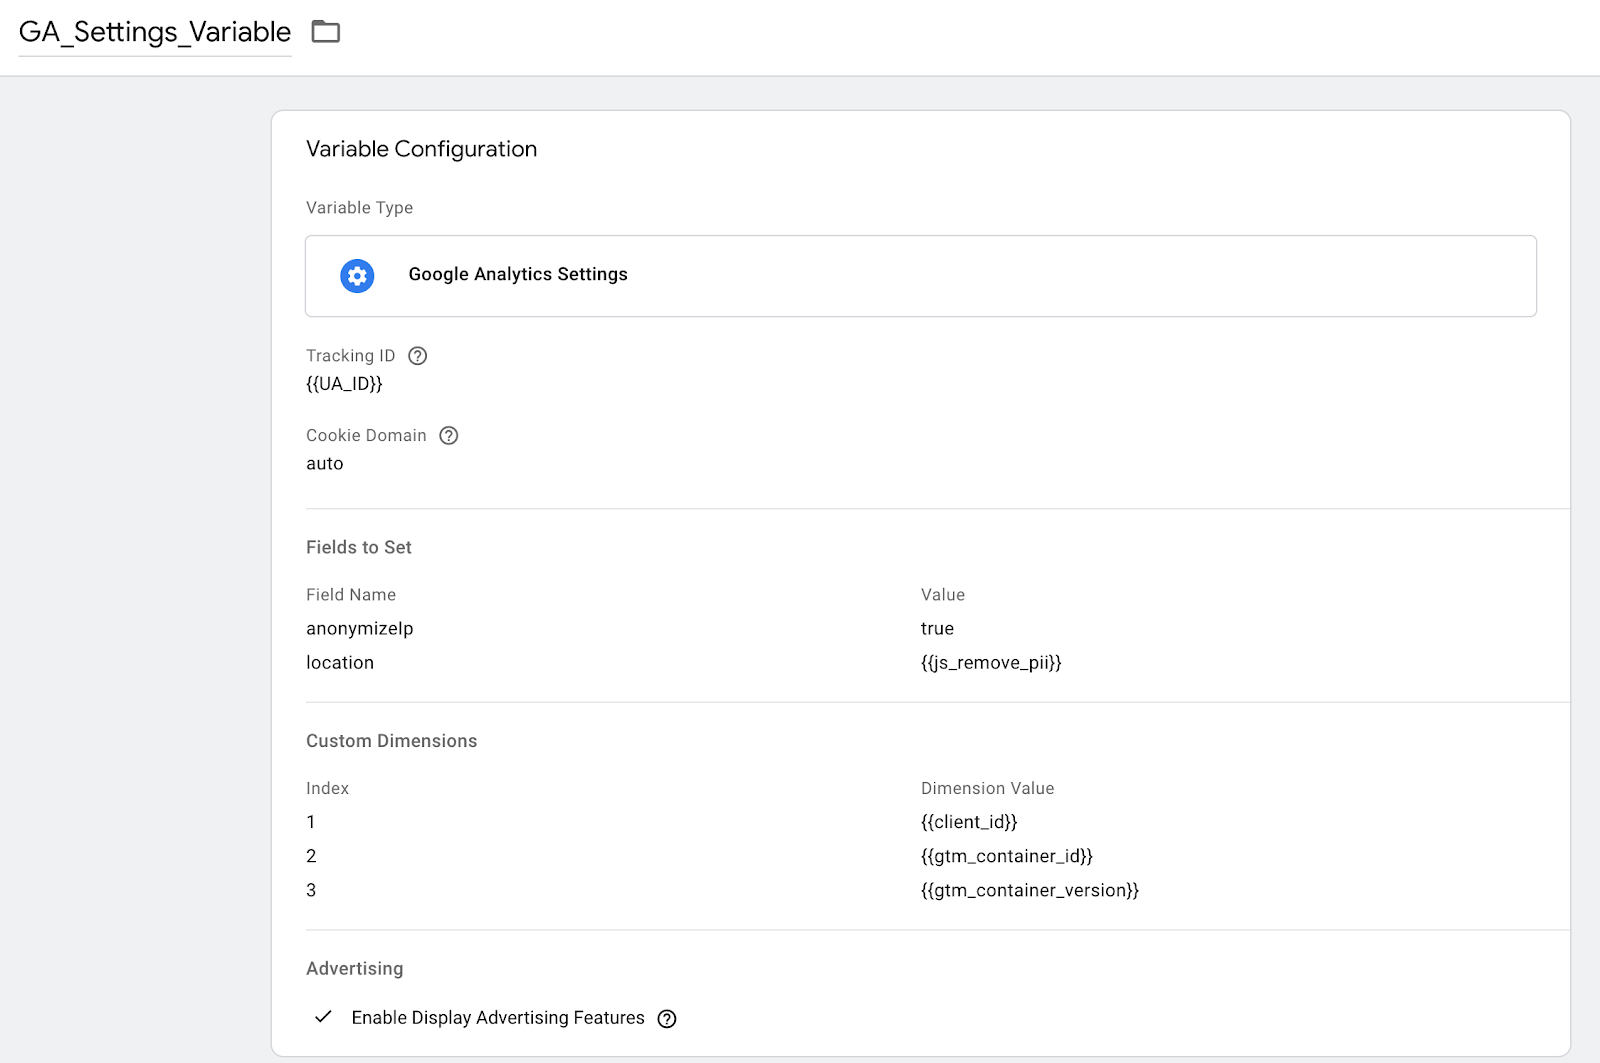Select the anonymizeIp field name row
1600x1063 pixels.
[x=360, y=629]
